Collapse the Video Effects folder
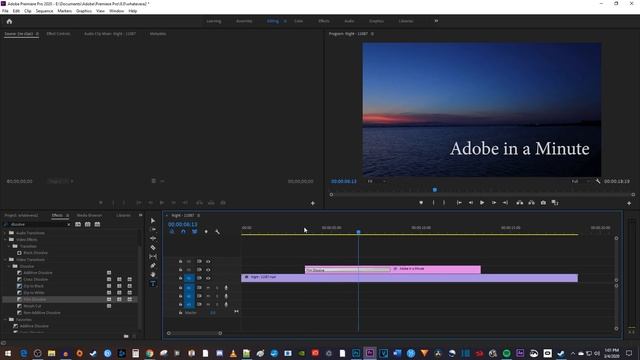 [x=5, y=240]
